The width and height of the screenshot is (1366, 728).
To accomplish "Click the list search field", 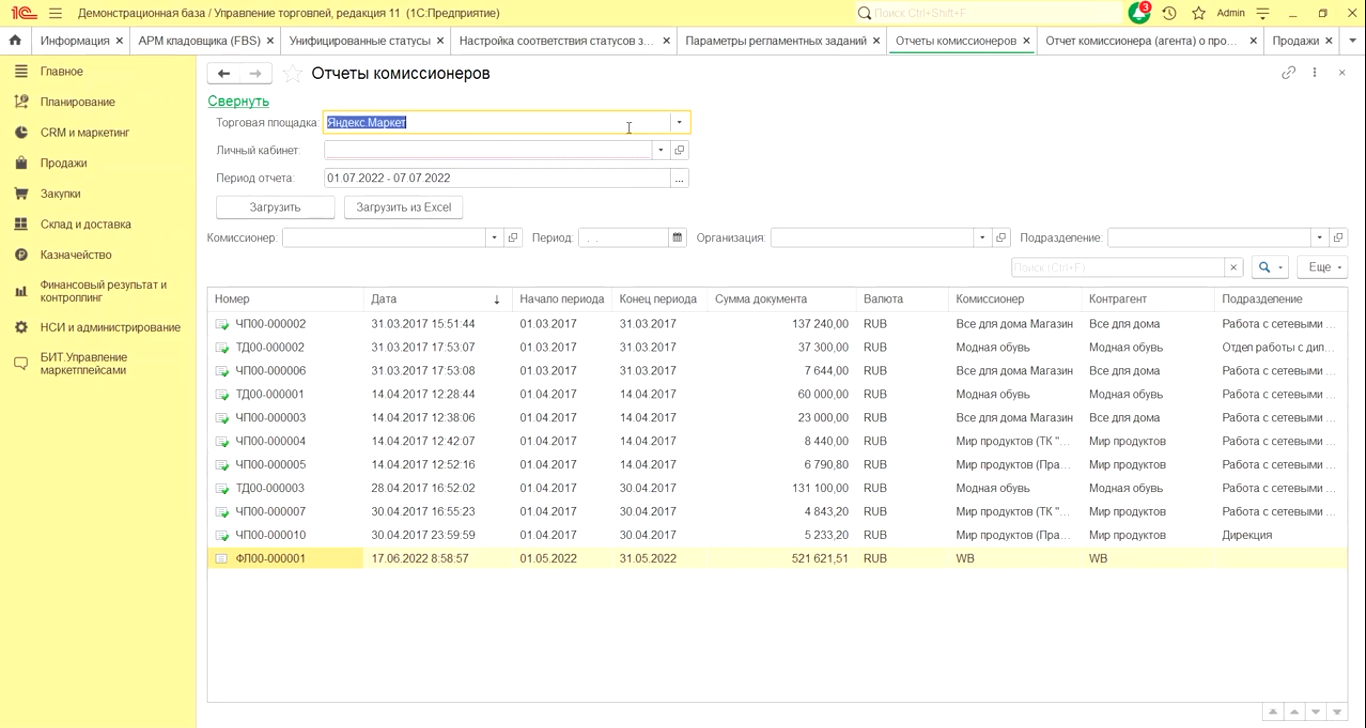I will pyautogui.click(x=1118, y=268).
